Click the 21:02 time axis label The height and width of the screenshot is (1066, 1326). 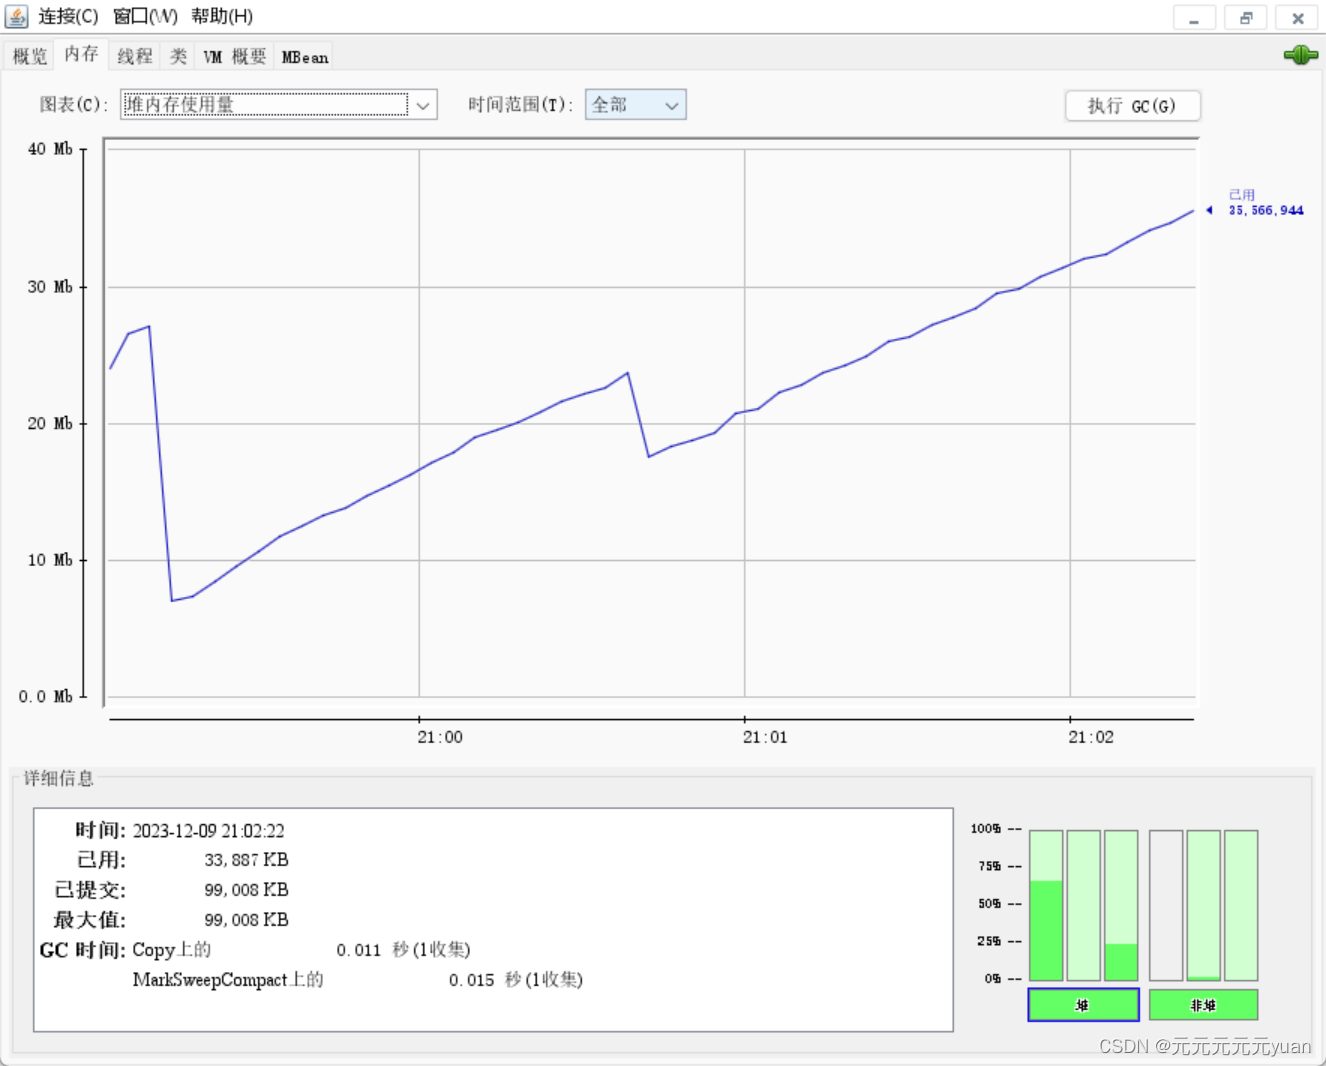(1091, 737)
